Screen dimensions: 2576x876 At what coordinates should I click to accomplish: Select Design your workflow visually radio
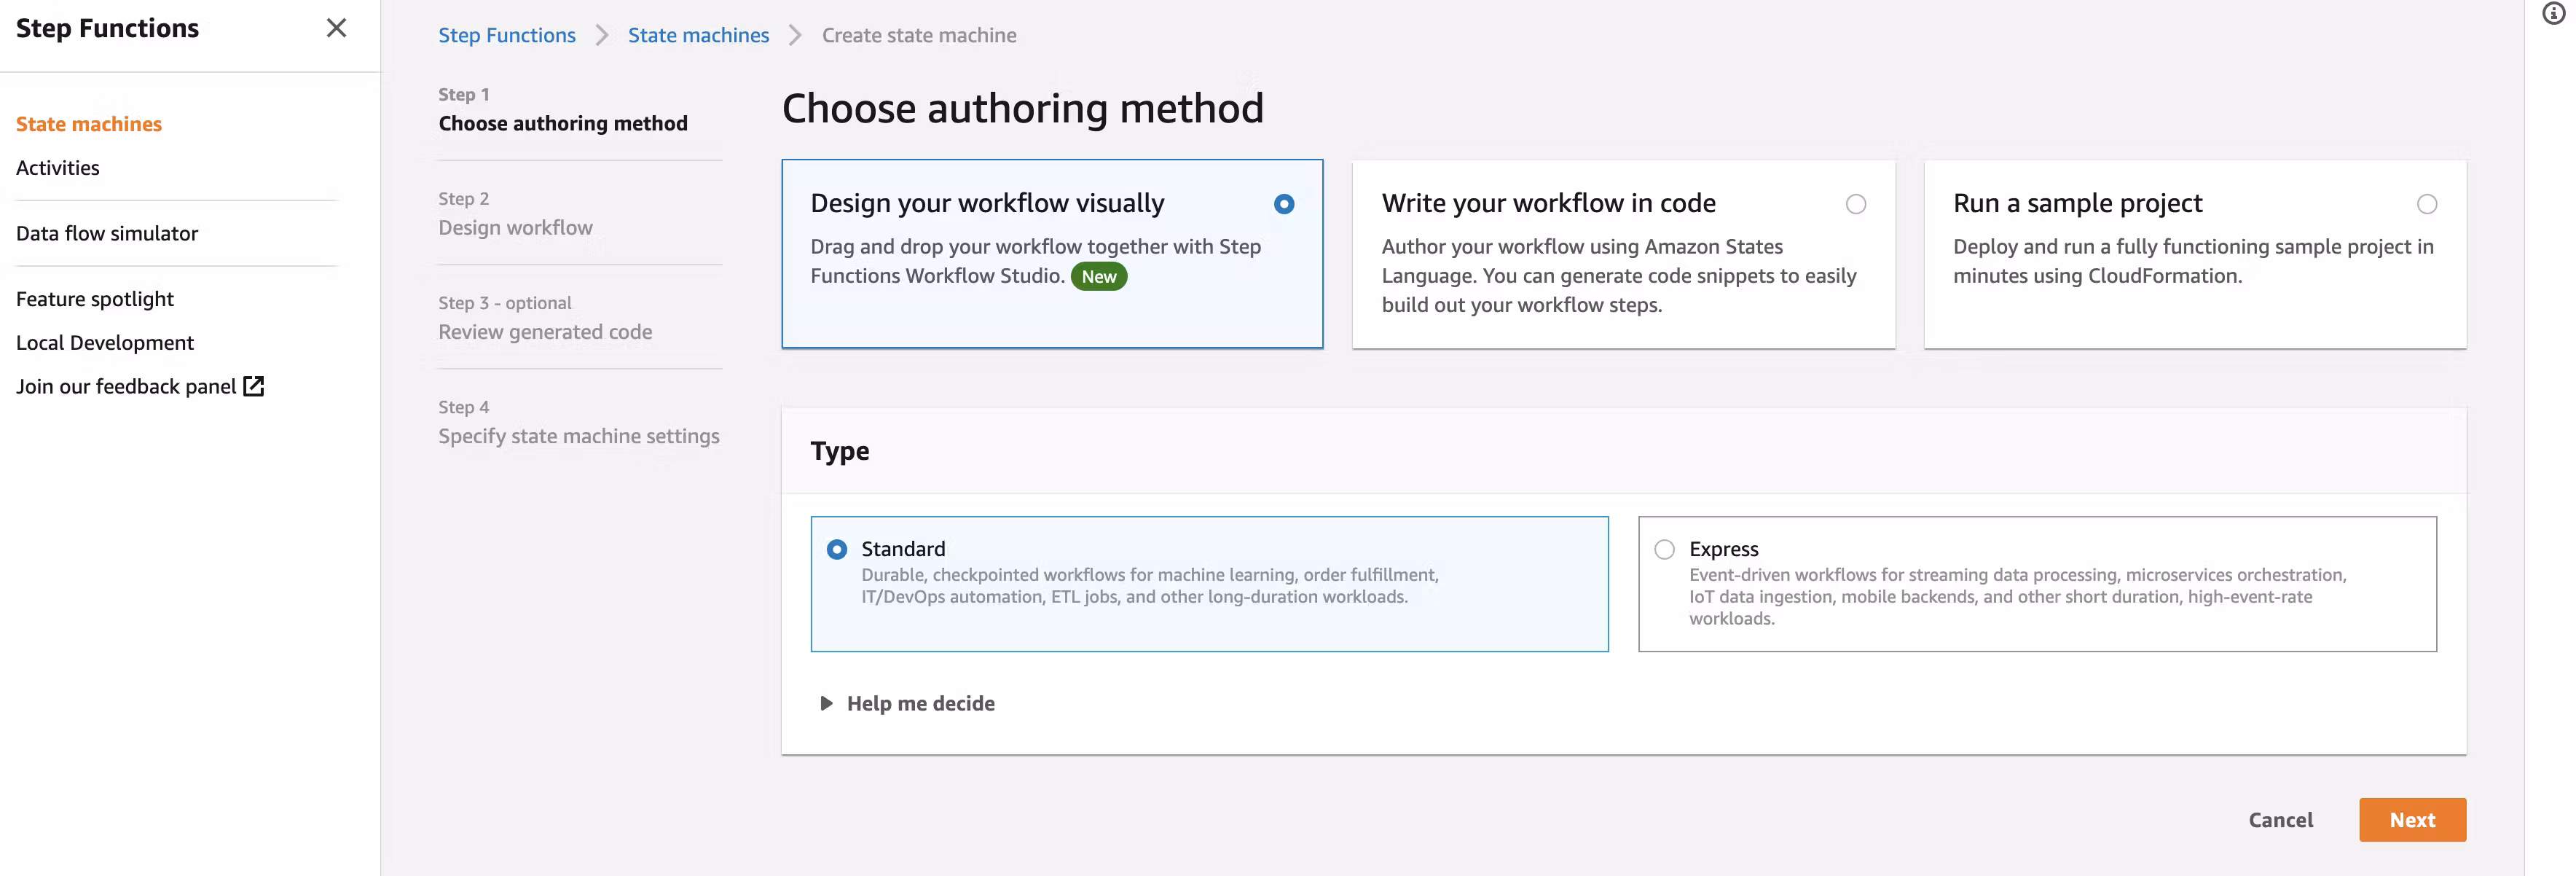[1284, 204]
